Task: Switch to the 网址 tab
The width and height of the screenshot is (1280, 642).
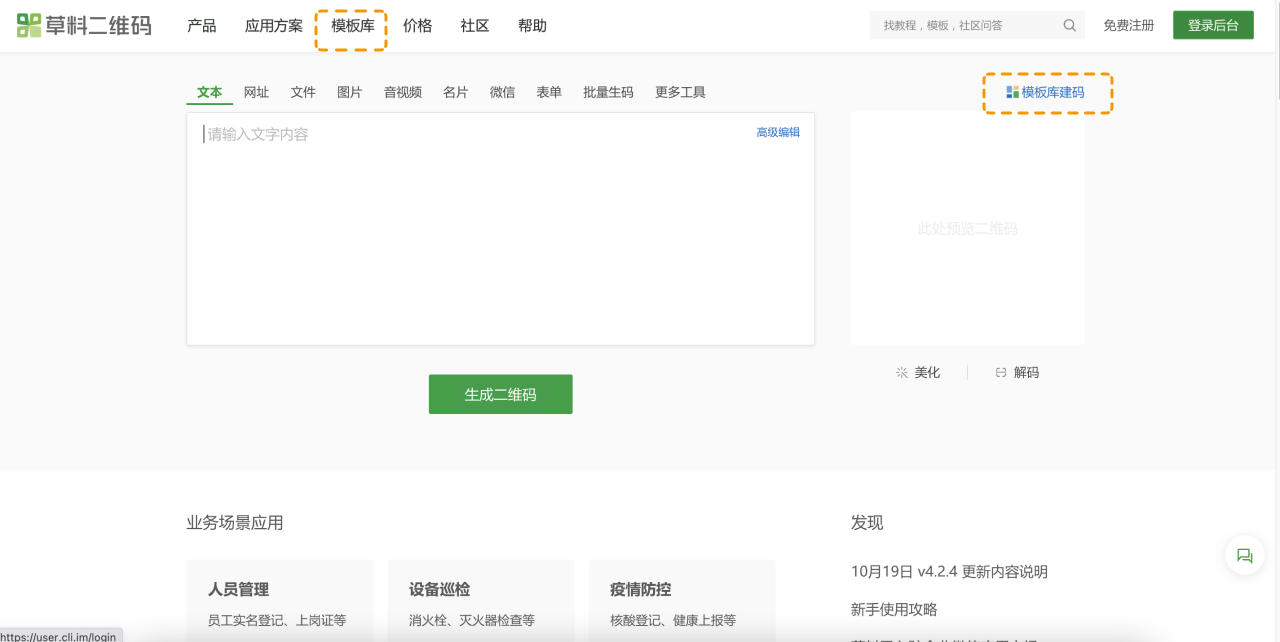Action: pyautogui.click(x=257, y=92)
